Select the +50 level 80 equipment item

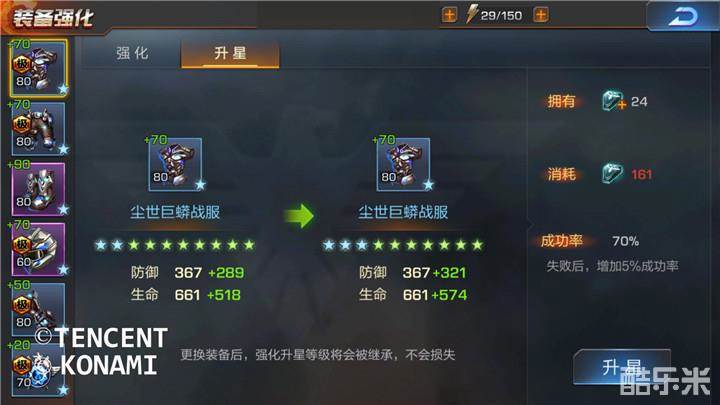[x=39, y=309]
